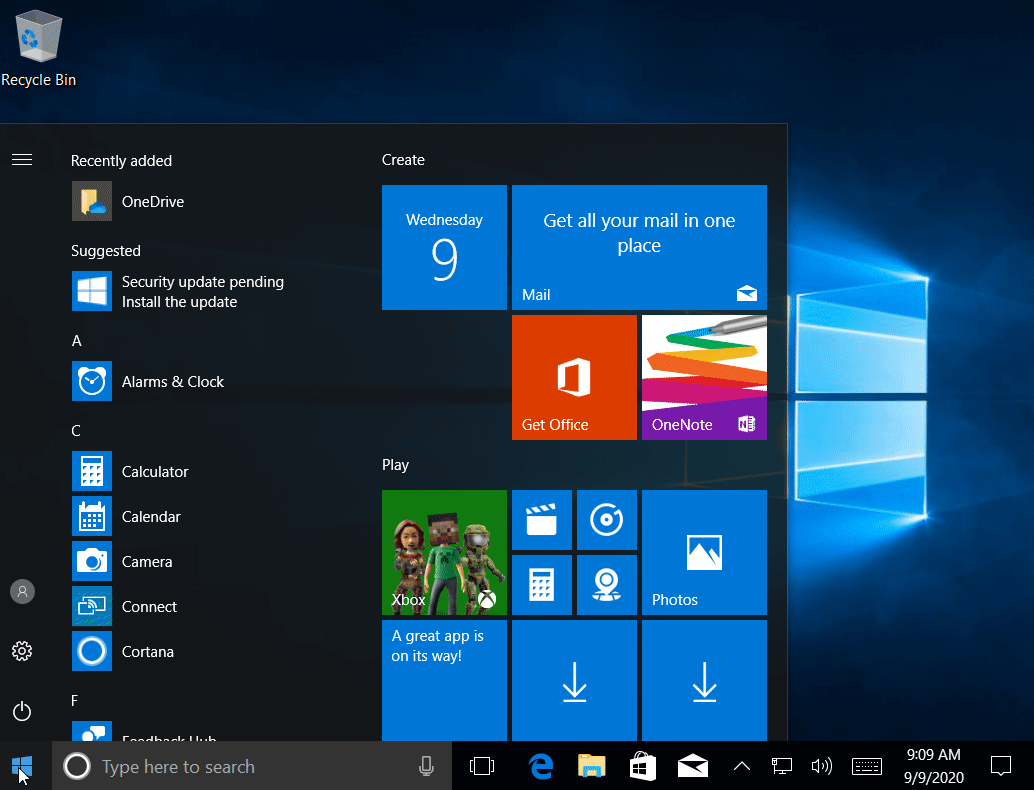Open the Maps webcam-pin tile
Image resolution: width=1034 pixels, height=790 pixels.
[607, 585]
